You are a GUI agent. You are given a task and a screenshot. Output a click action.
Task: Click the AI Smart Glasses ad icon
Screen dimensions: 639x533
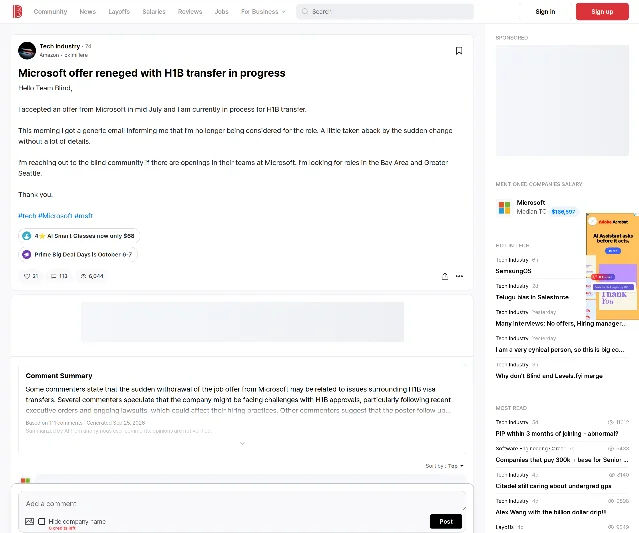coord(26,236)
